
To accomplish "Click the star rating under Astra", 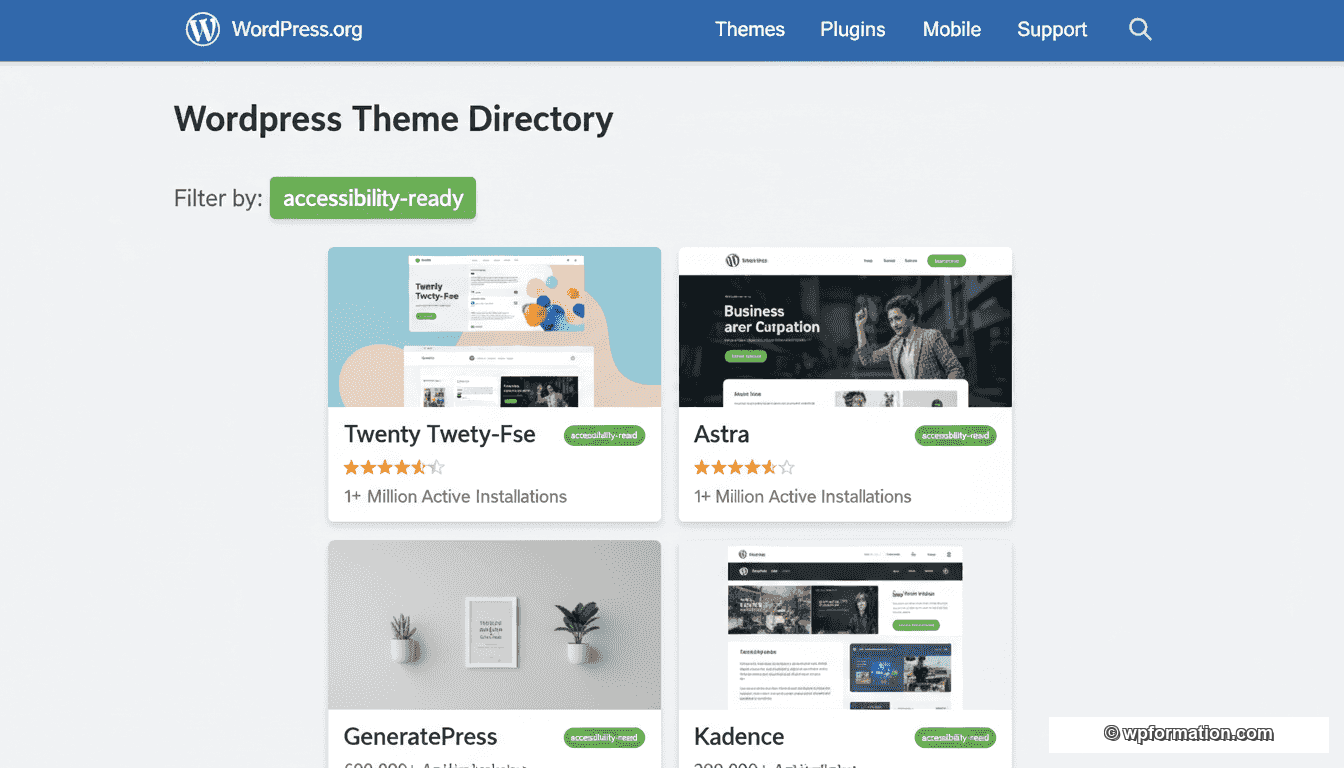I will point(744,467).
